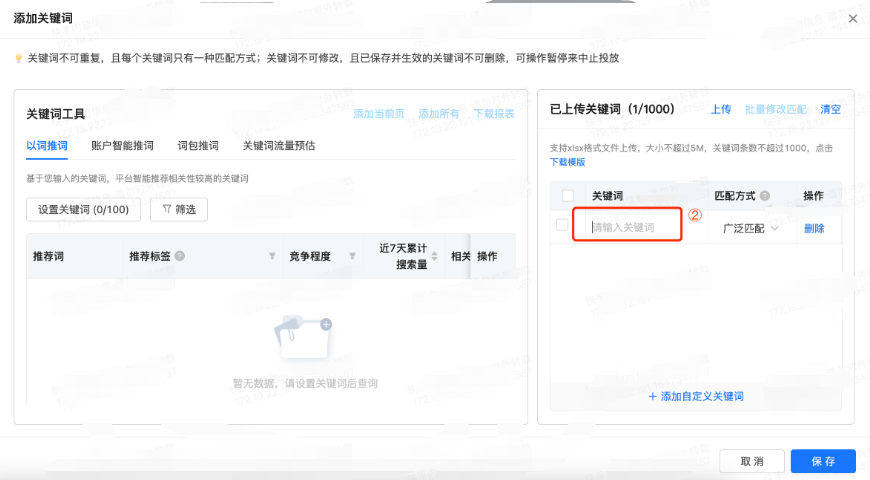Click 添加自定义关键词 link
The width and height of the screenshot is (870, 480).
[696, 396]
